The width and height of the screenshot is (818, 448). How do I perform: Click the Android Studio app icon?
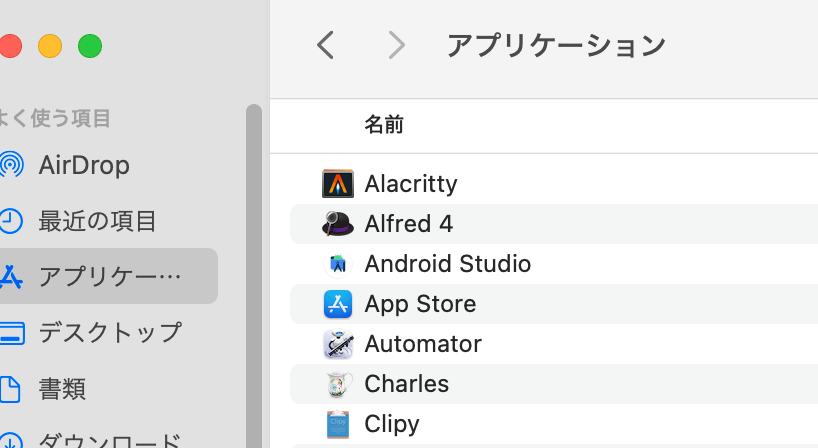[338, 264]
